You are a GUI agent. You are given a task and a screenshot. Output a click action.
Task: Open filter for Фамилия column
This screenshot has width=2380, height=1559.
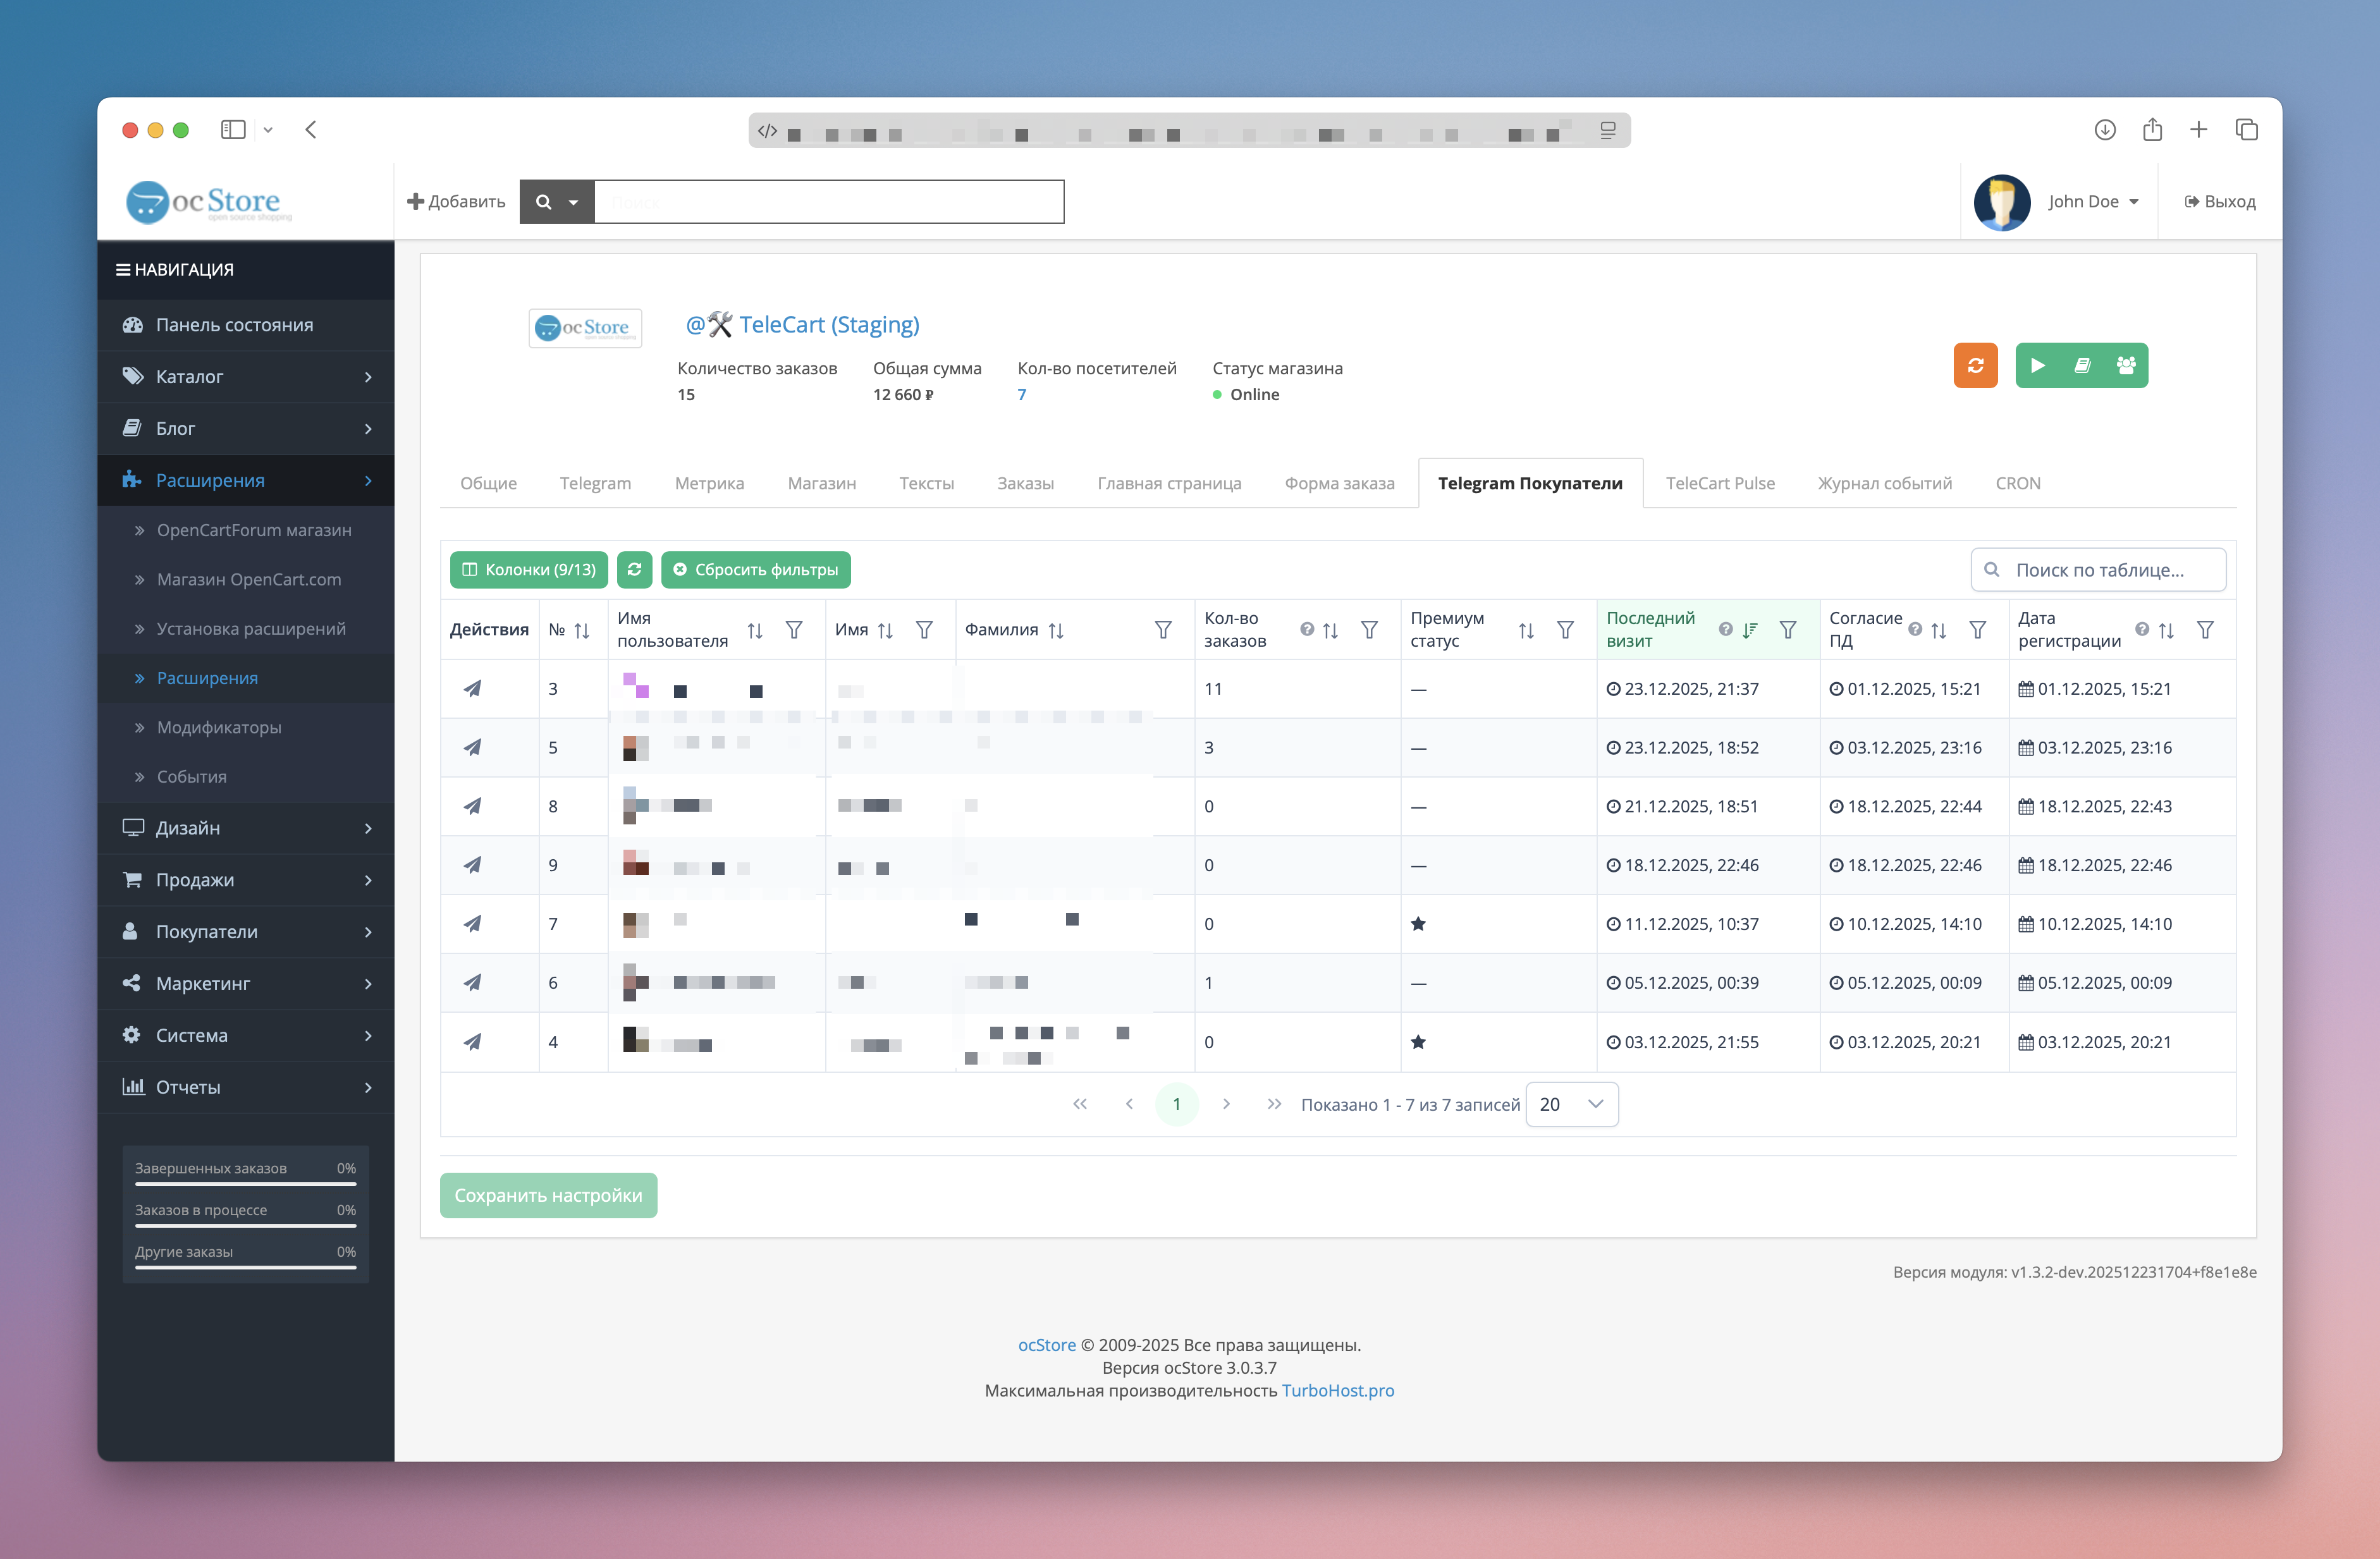click(x=1162, y=630)
